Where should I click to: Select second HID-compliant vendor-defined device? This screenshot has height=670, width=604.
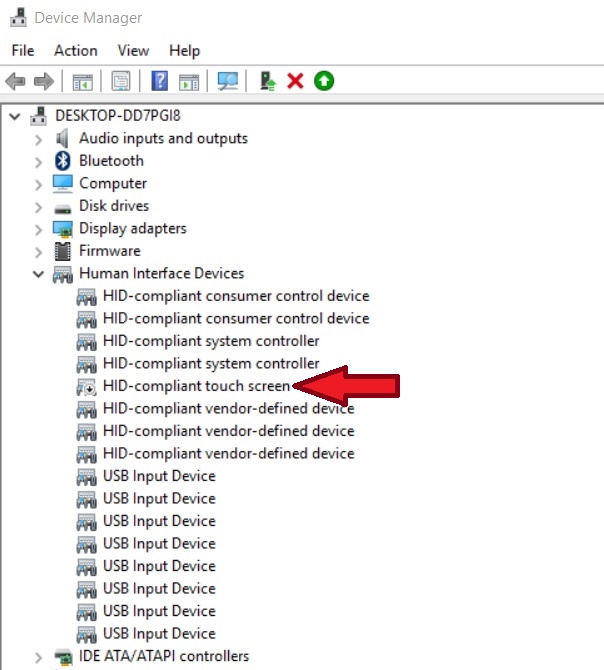coord(229,431)
